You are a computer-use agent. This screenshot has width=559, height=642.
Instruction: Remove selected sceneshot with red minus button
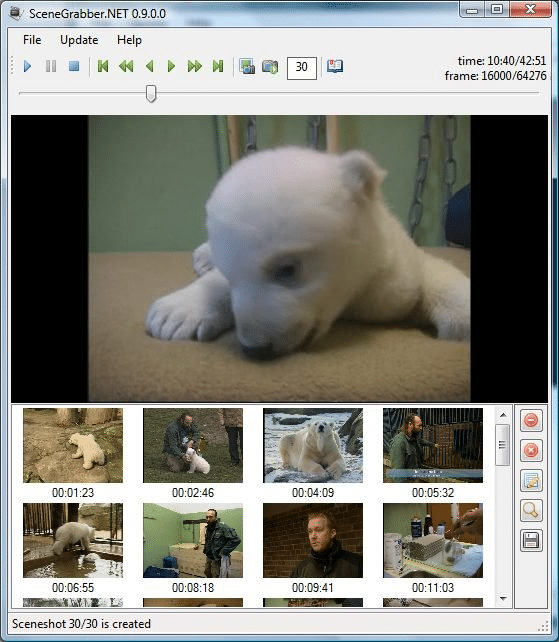click(x=531, y=420)
